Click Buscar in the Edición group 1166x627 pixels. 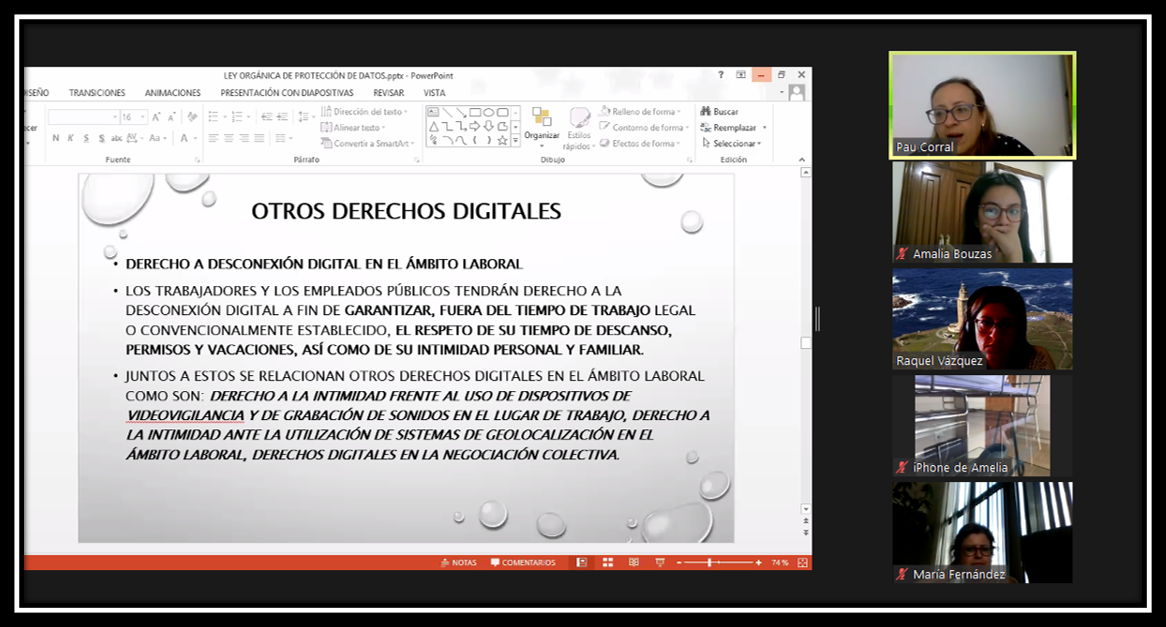pos(720,112)
